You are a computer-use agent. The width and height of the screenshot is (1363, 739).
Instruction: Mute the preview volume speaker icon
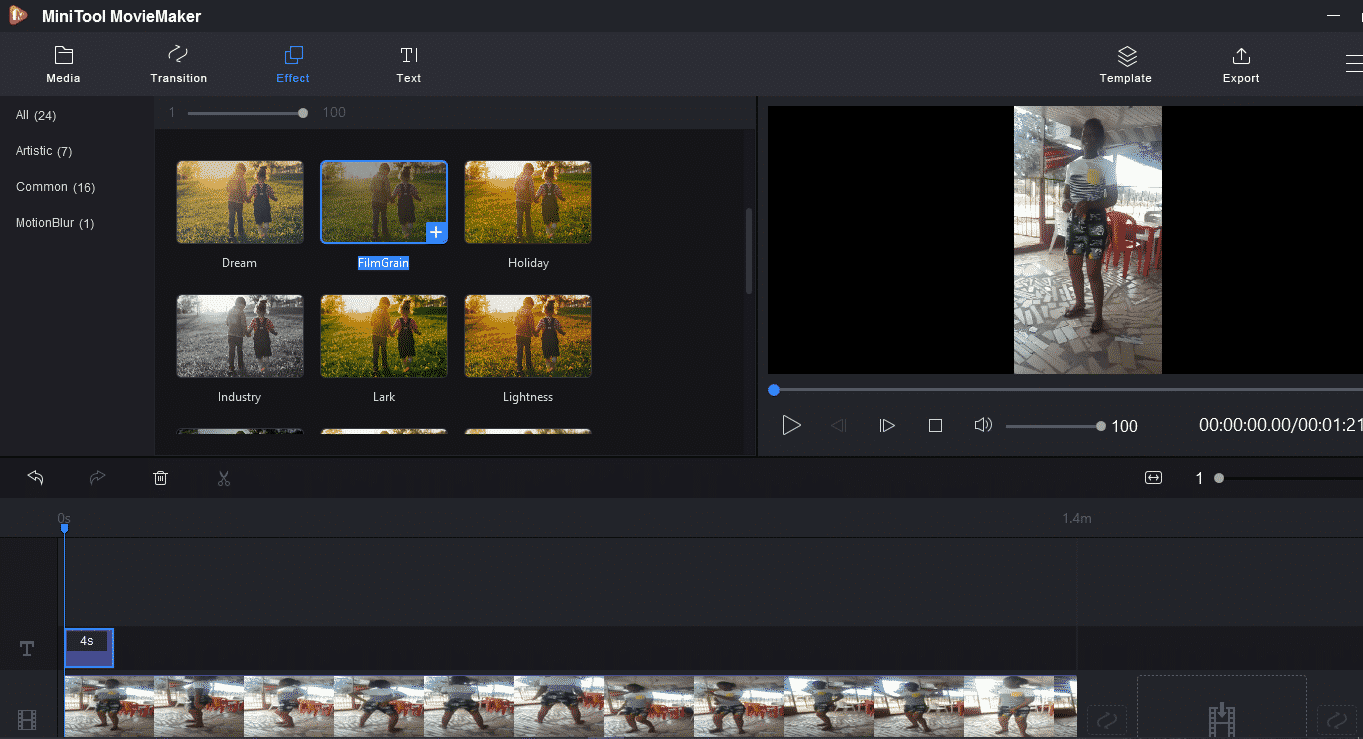pos(982,425)
